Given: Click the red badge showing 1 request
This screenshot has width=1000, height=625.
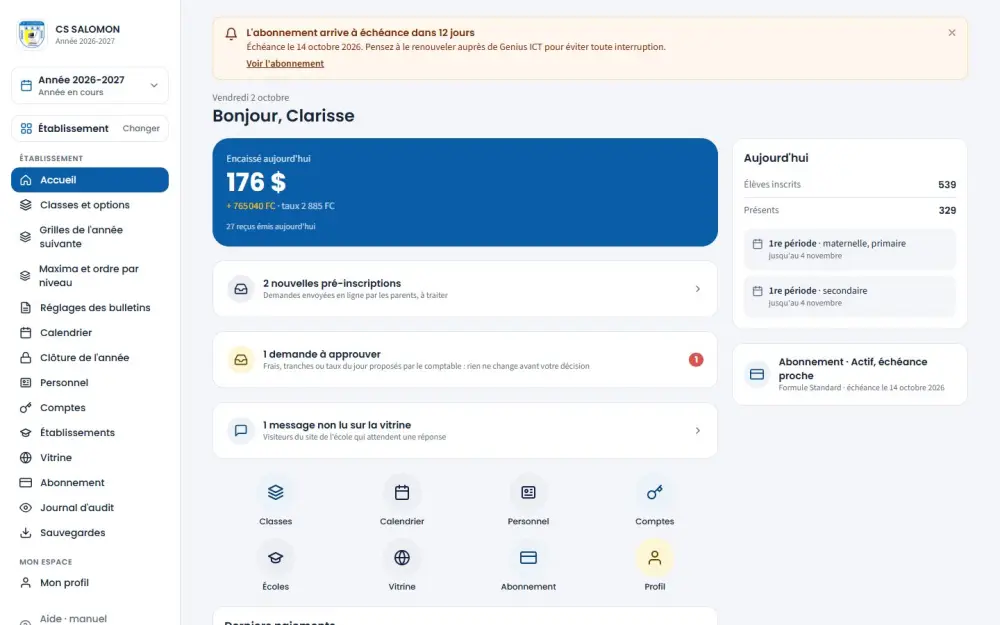Looking at the screenshot, I should tap(696, 360).
